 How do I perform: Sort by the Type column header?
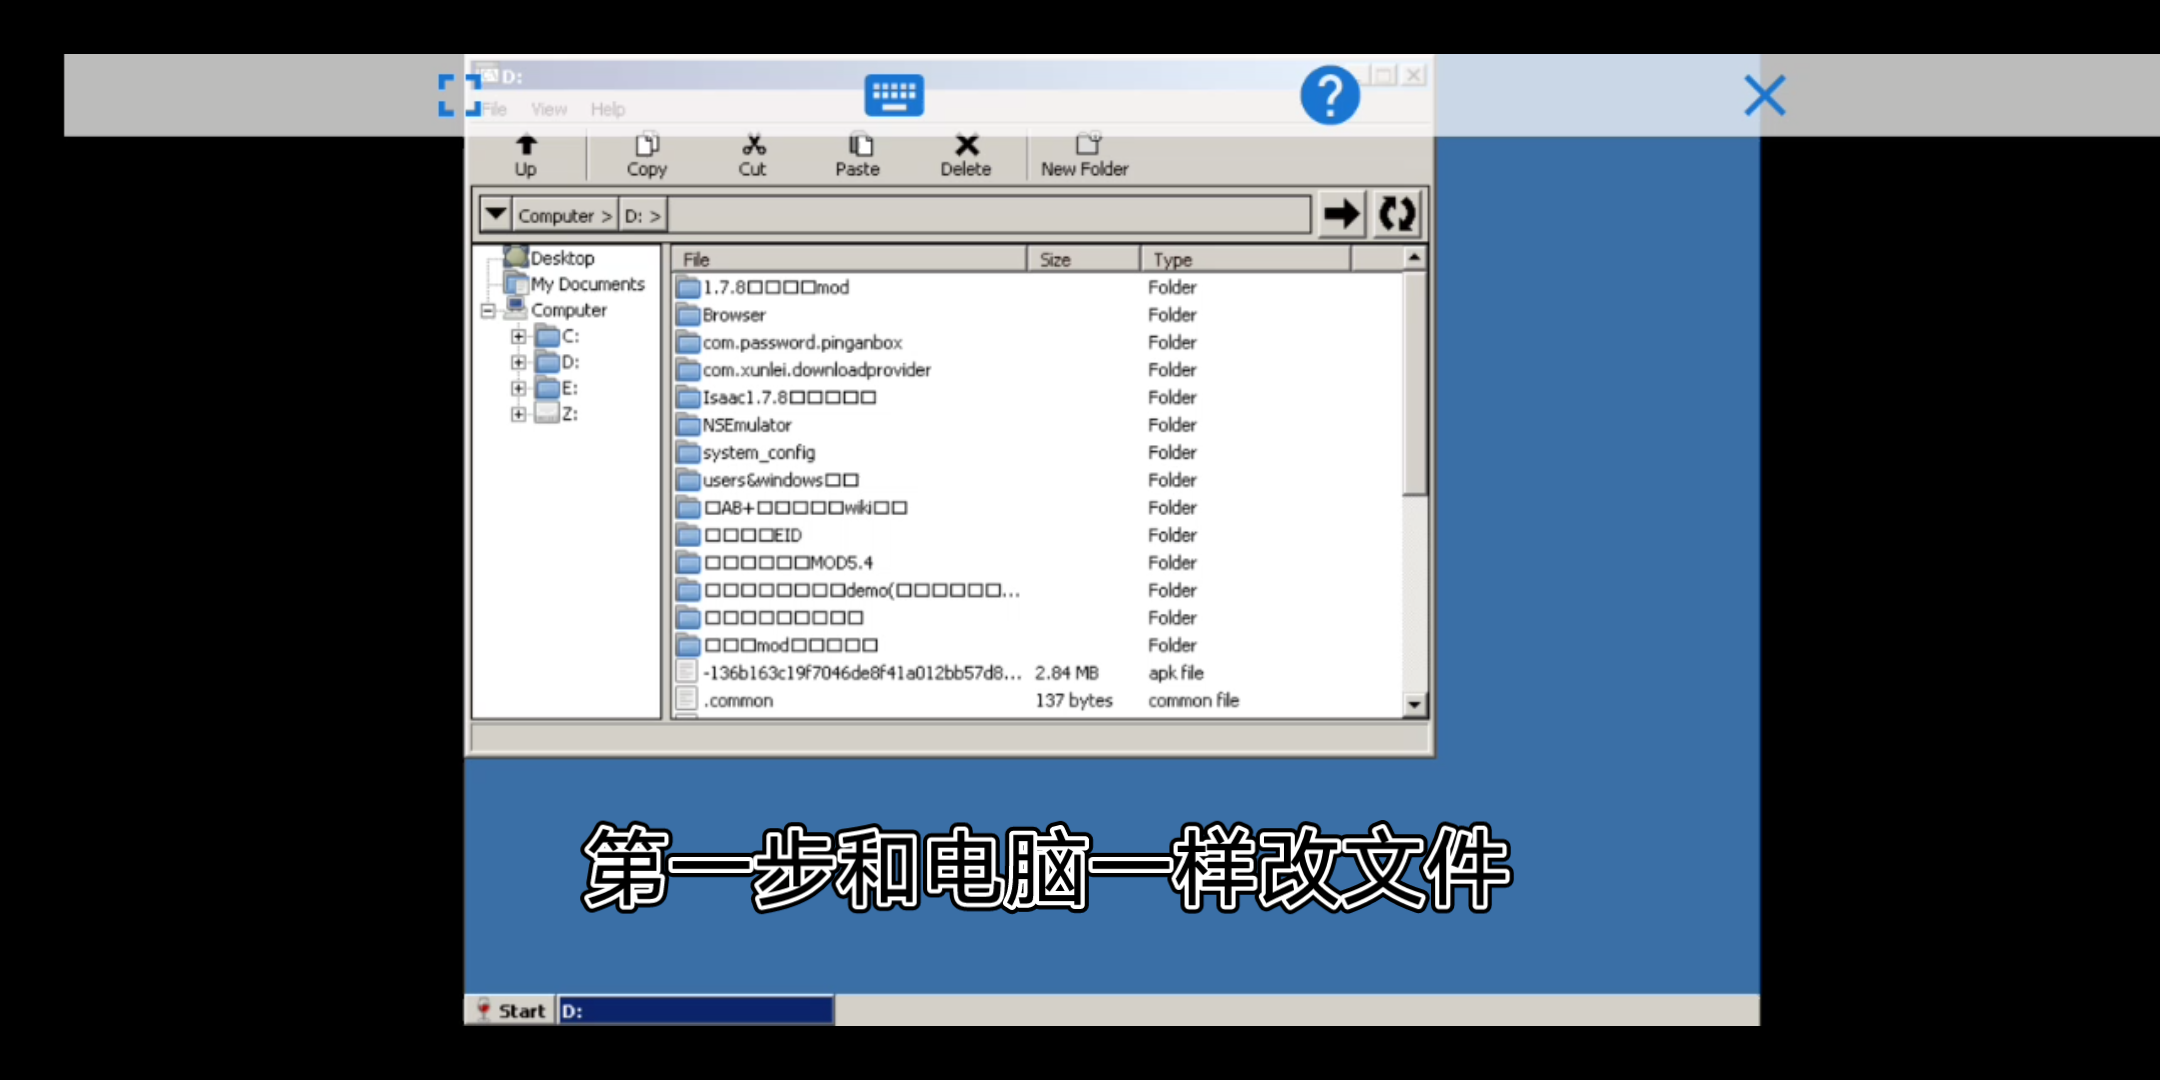click(x=1246, y=259)
